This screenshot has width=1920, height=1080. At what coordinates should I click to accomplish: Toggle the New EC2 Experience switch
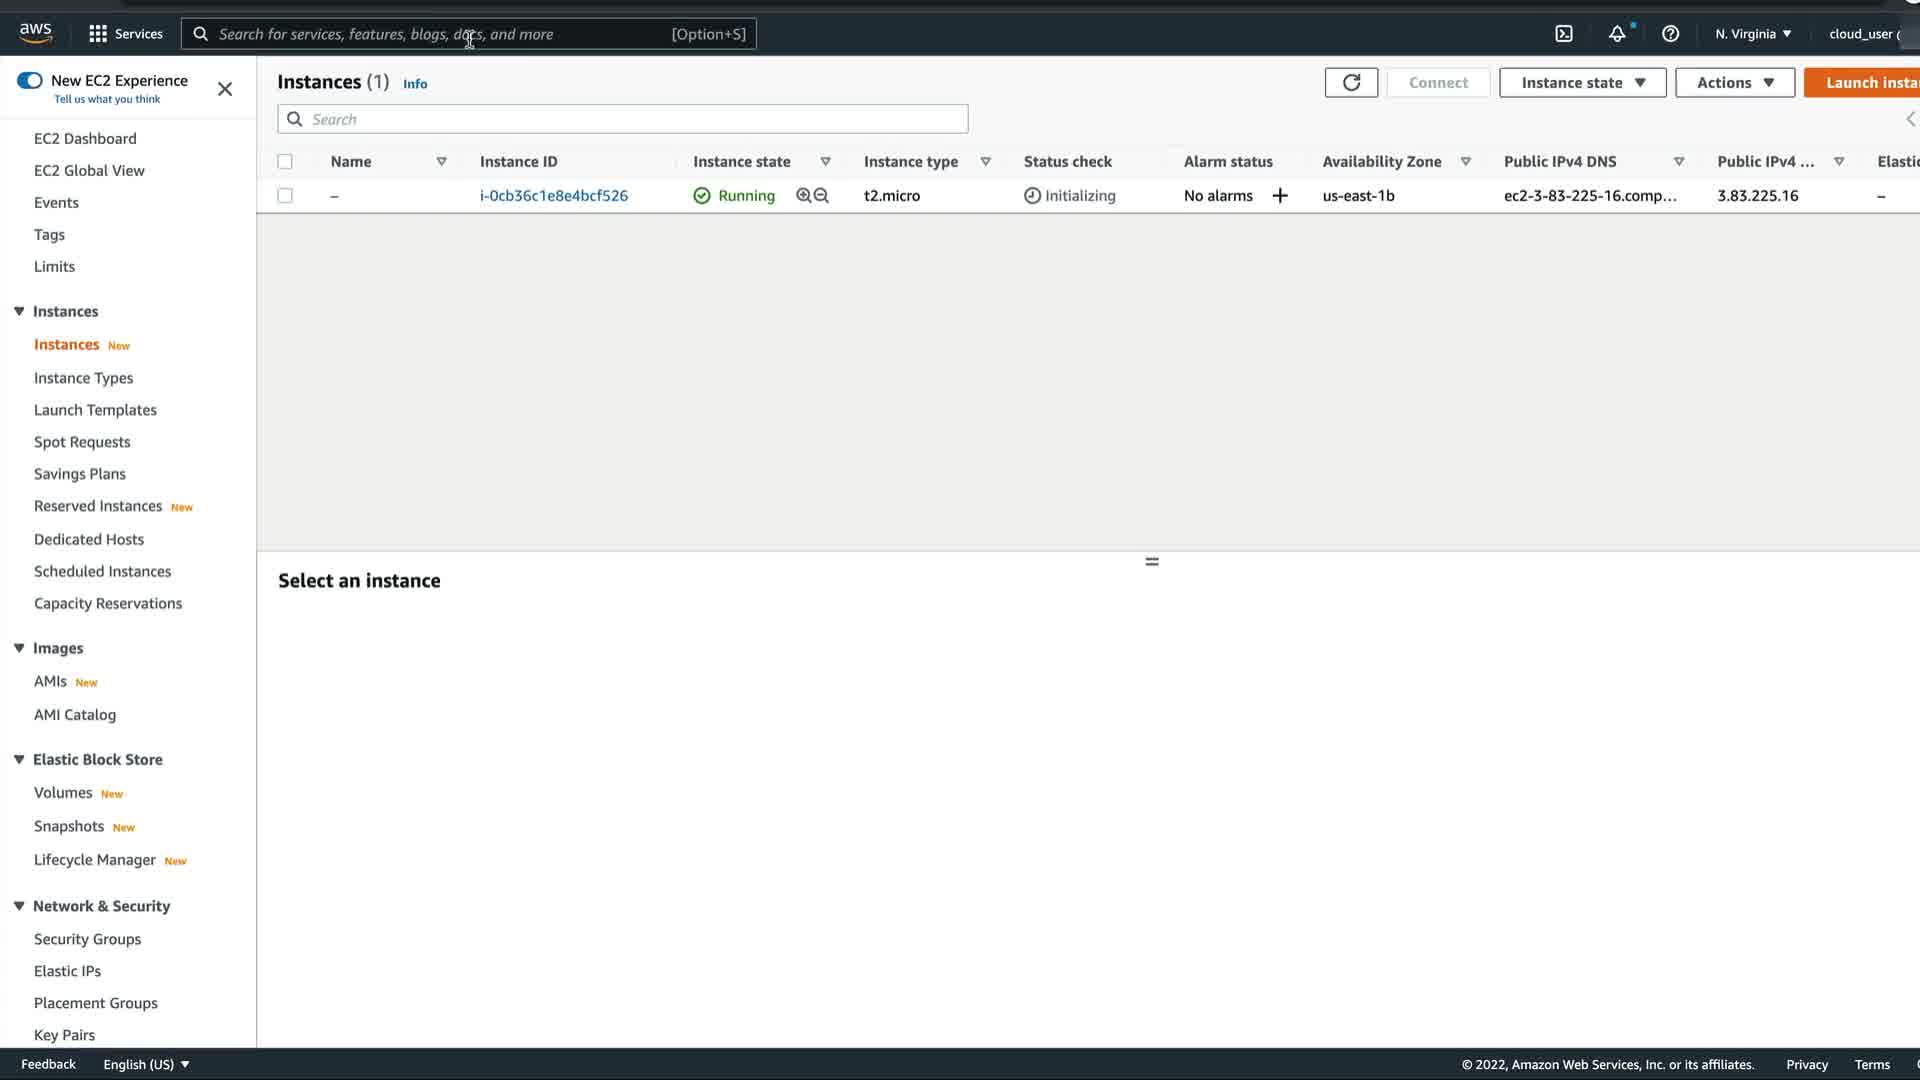pyautogui.click(x=30, y=81)
